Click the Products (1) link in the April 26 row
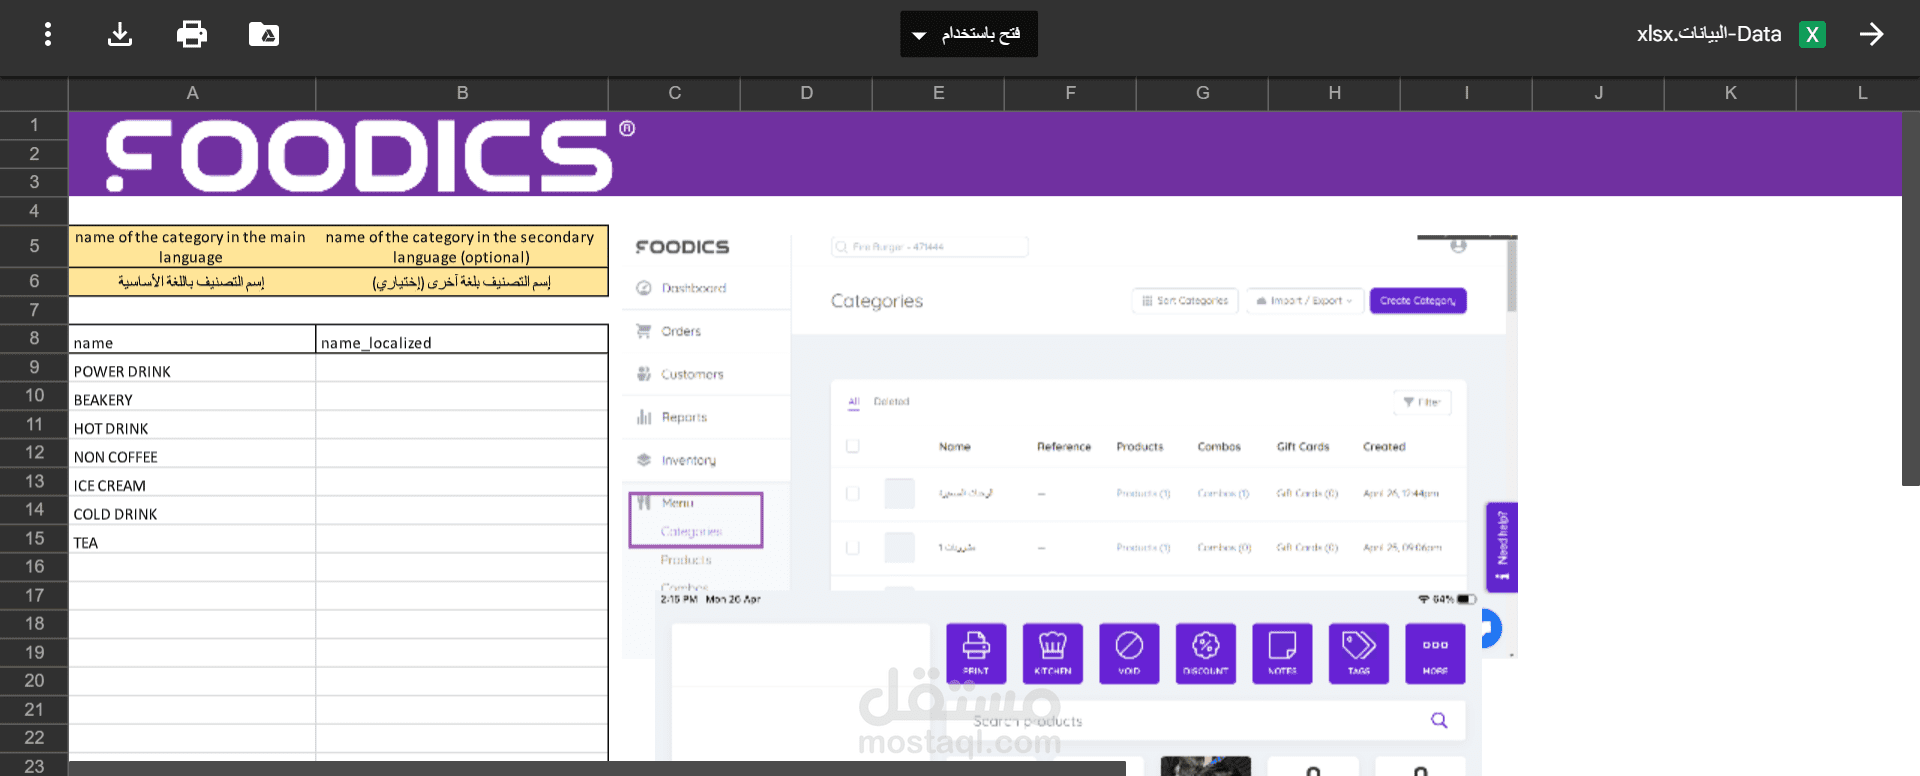The height and width of the screenshot is (776, 1920). point(1143,493)
